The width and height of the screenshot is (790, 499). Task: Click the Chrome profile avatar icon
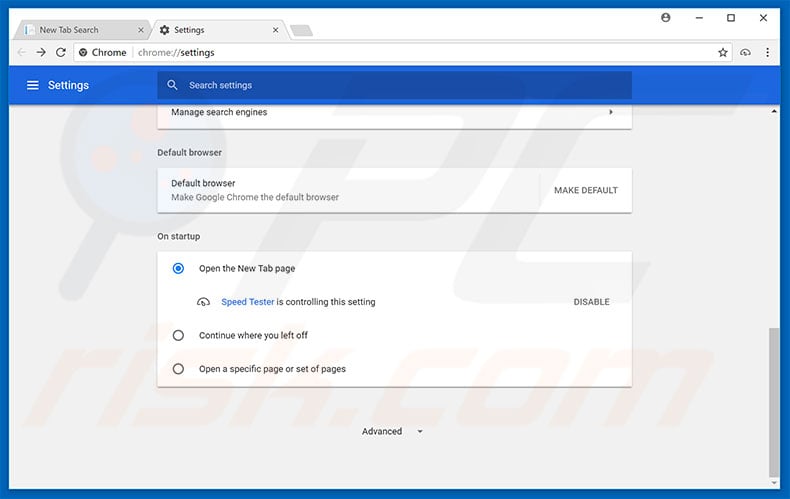pyautogui.click(x=666, y=18)
